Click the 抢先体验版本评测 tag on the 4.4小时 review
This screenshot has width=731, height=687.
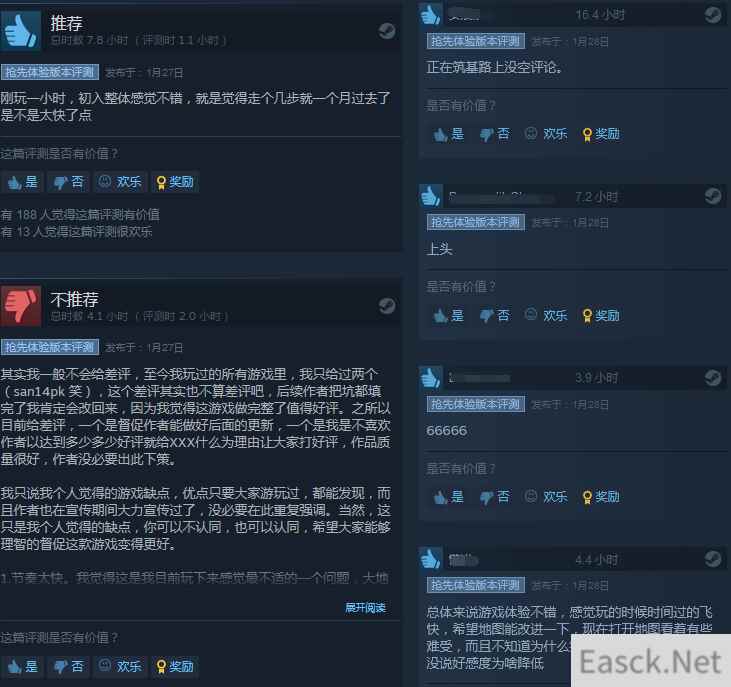pos(476,585)
